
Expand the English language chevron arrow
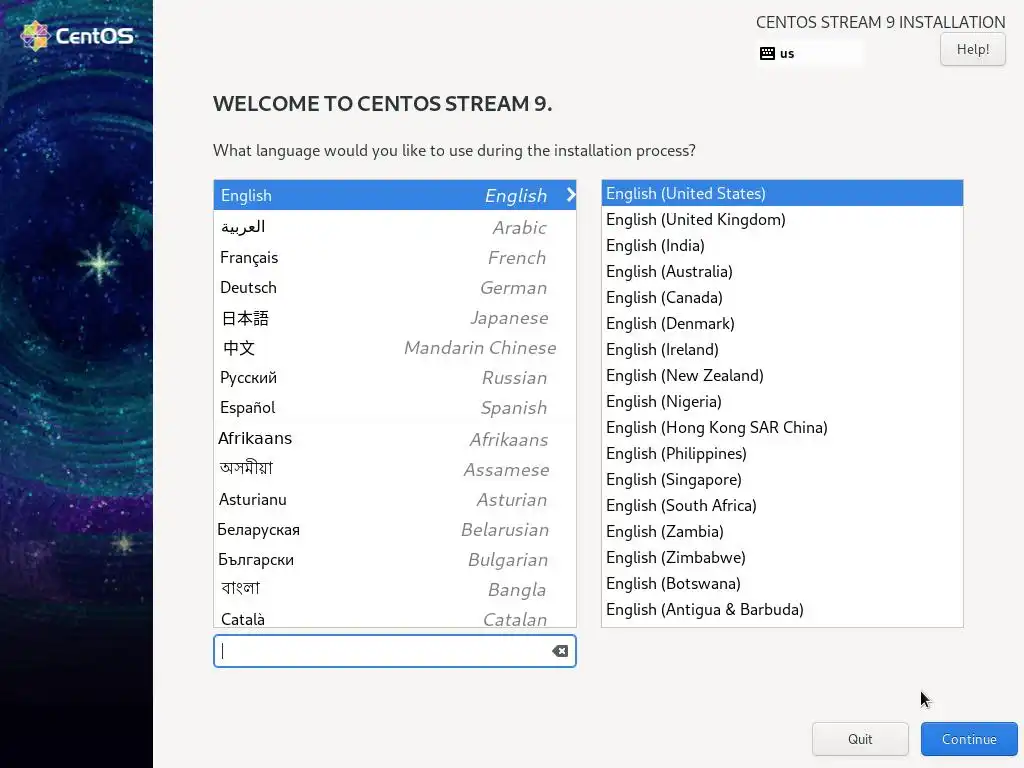[x=570, y=195]
